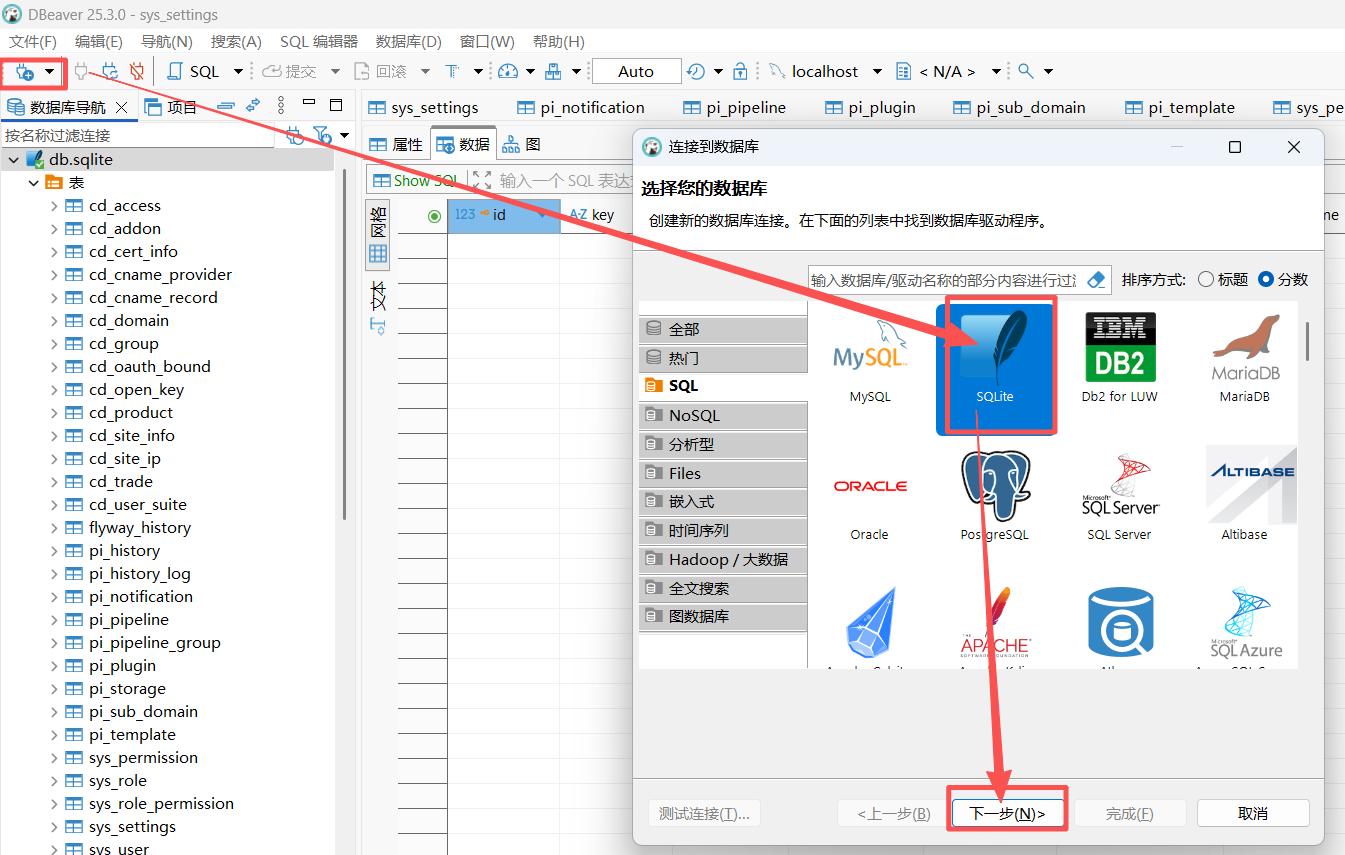
Task: Click the 下一步(N)> button
Action: click(x=1006, y=814)
